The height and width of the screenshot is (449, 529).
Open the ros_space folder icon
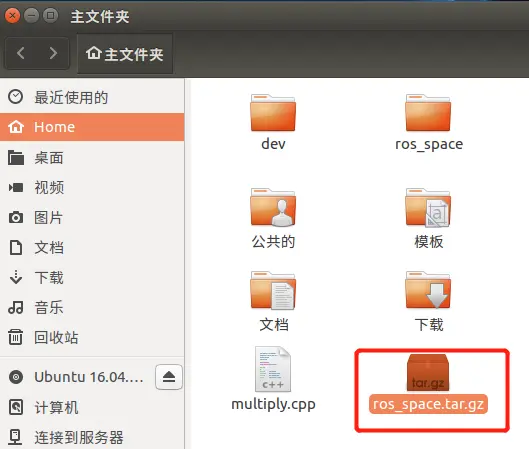tap(428, 113)
